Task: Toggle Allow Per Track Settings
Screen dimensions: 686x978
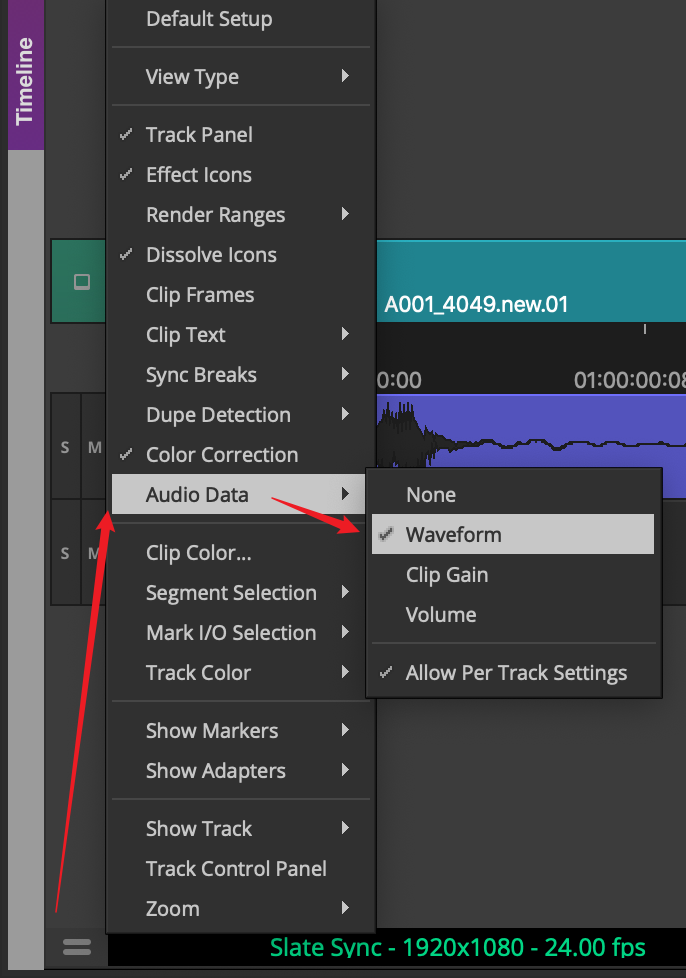Action: [516, 673]
